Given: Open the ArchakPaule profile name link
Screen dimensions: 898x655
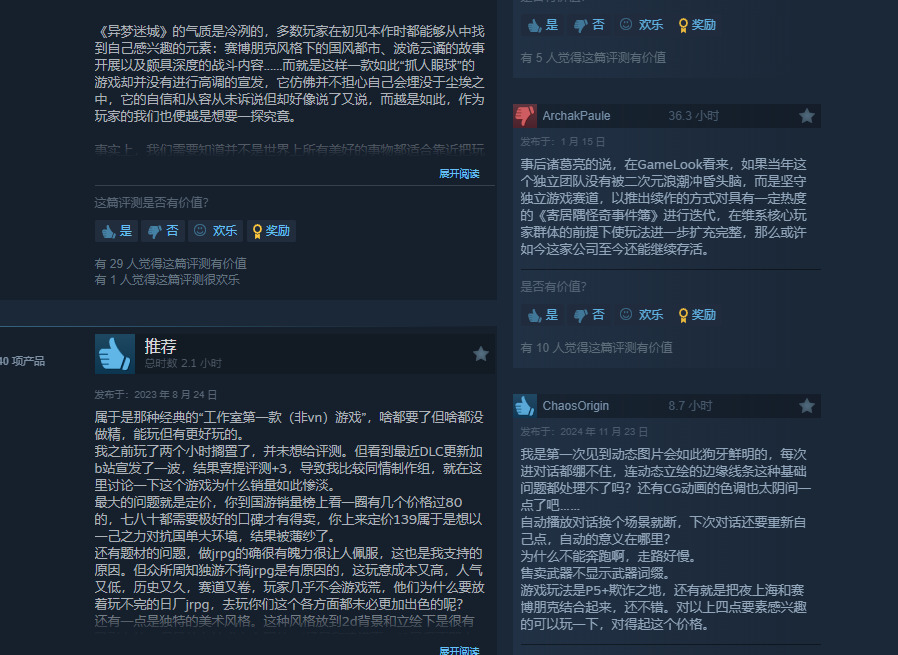Looking at the screenshot, I should click(x=576, y=116).
